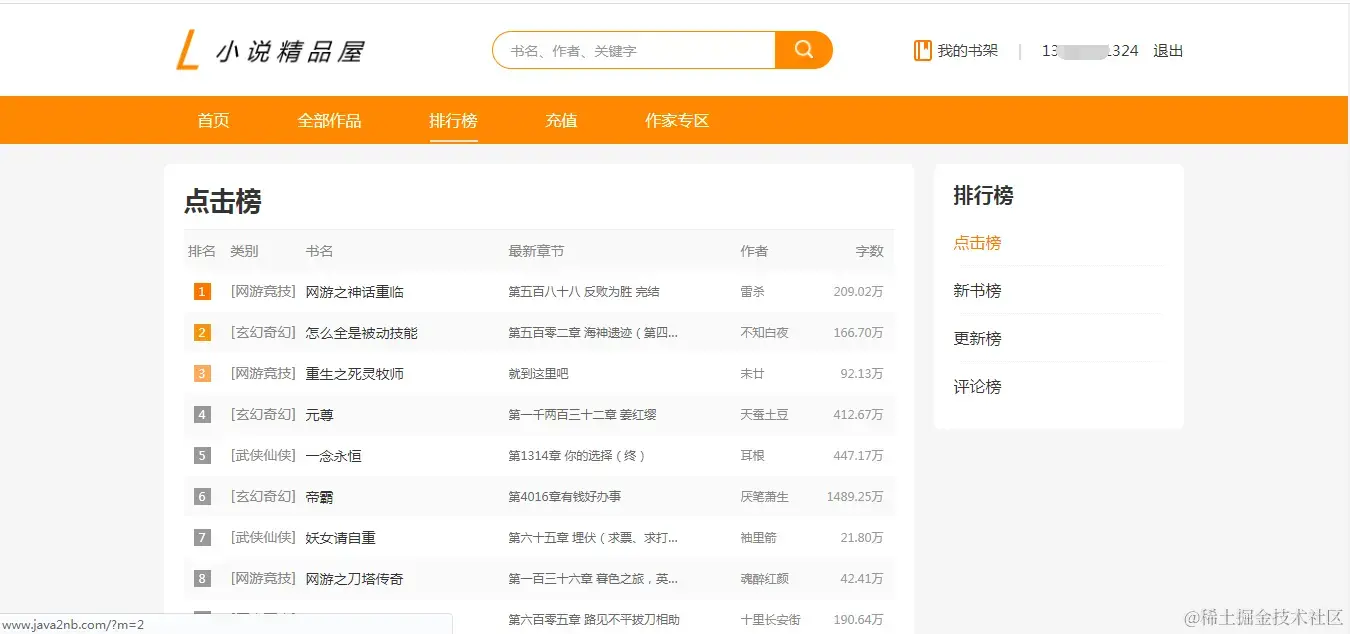Screen dimensions: 1350x634
Task: Click the rank 2 badge
Action: [x=202, y=333]
